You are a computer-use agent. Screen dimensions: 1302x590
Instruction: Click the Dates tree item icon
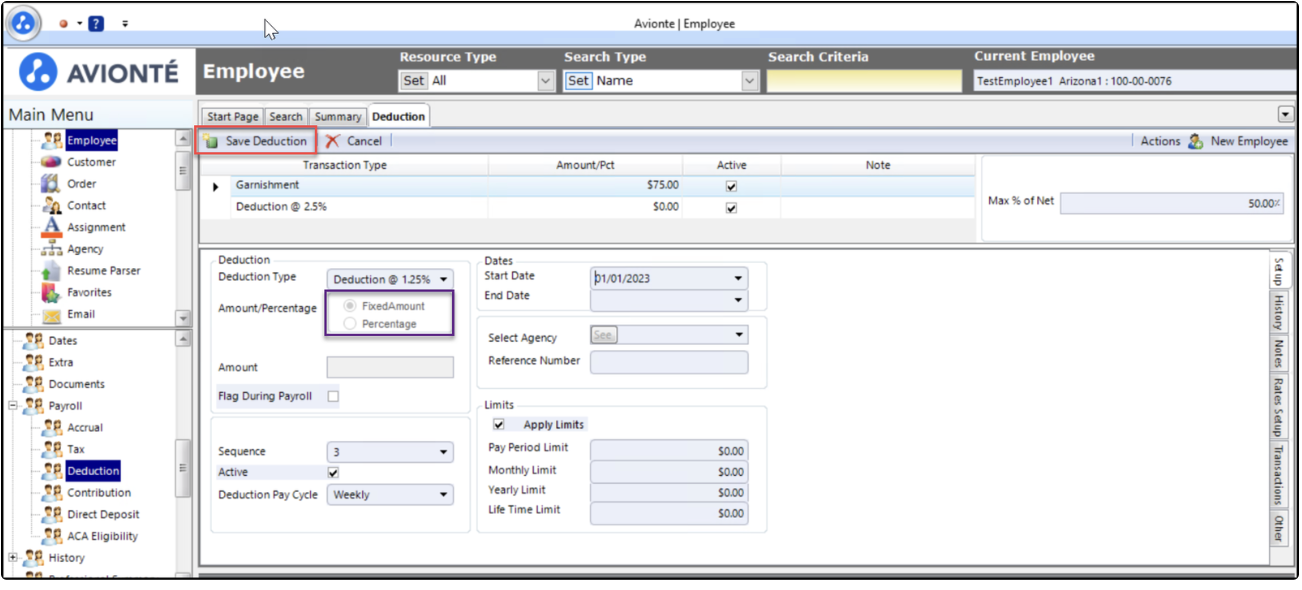pyautogui.click(x=33, y=341)
